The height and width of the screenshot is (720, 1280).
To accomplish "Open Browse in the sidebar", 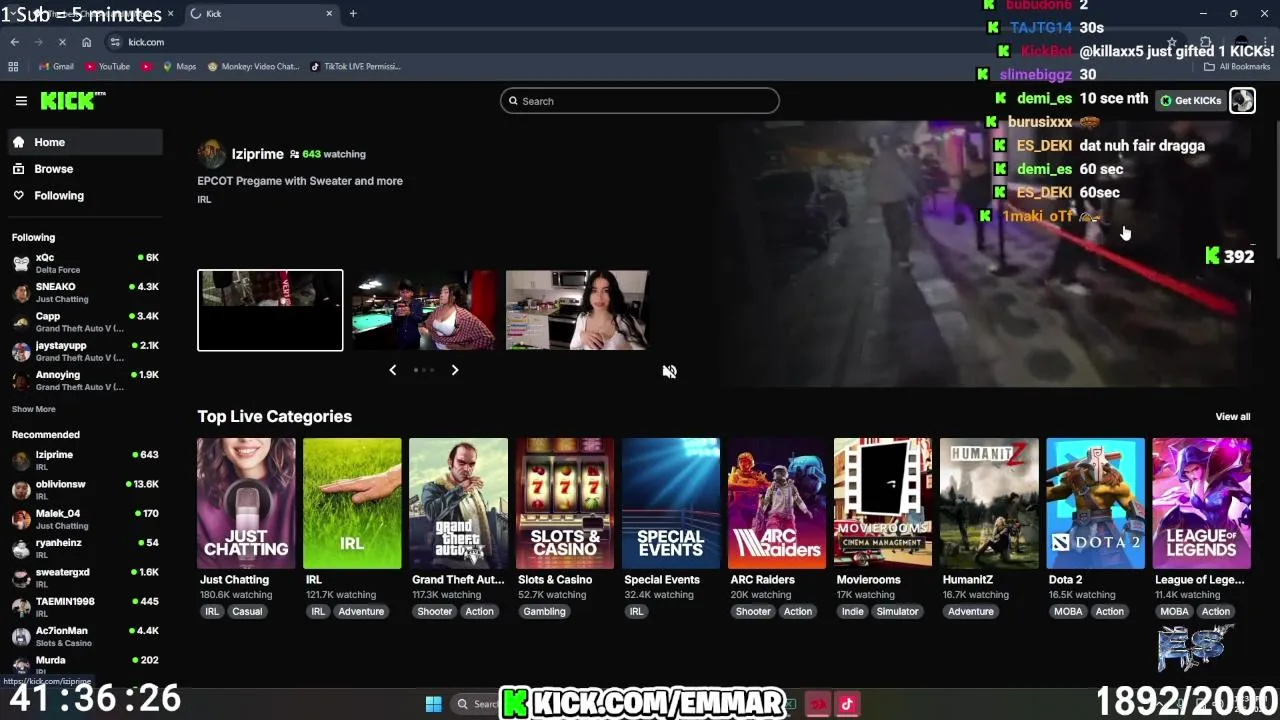I will (84, 169).
